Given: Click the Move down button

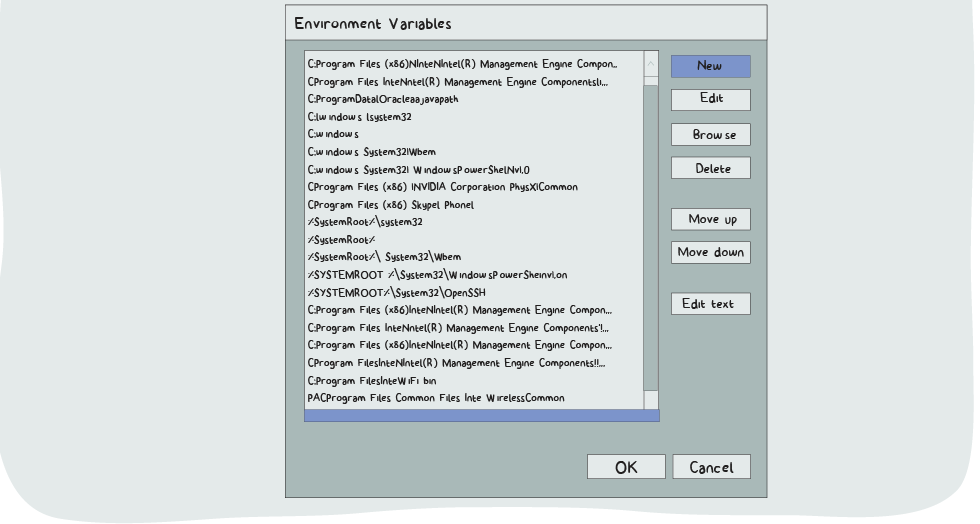Looking at the screenshot, I should click(710, 252).
